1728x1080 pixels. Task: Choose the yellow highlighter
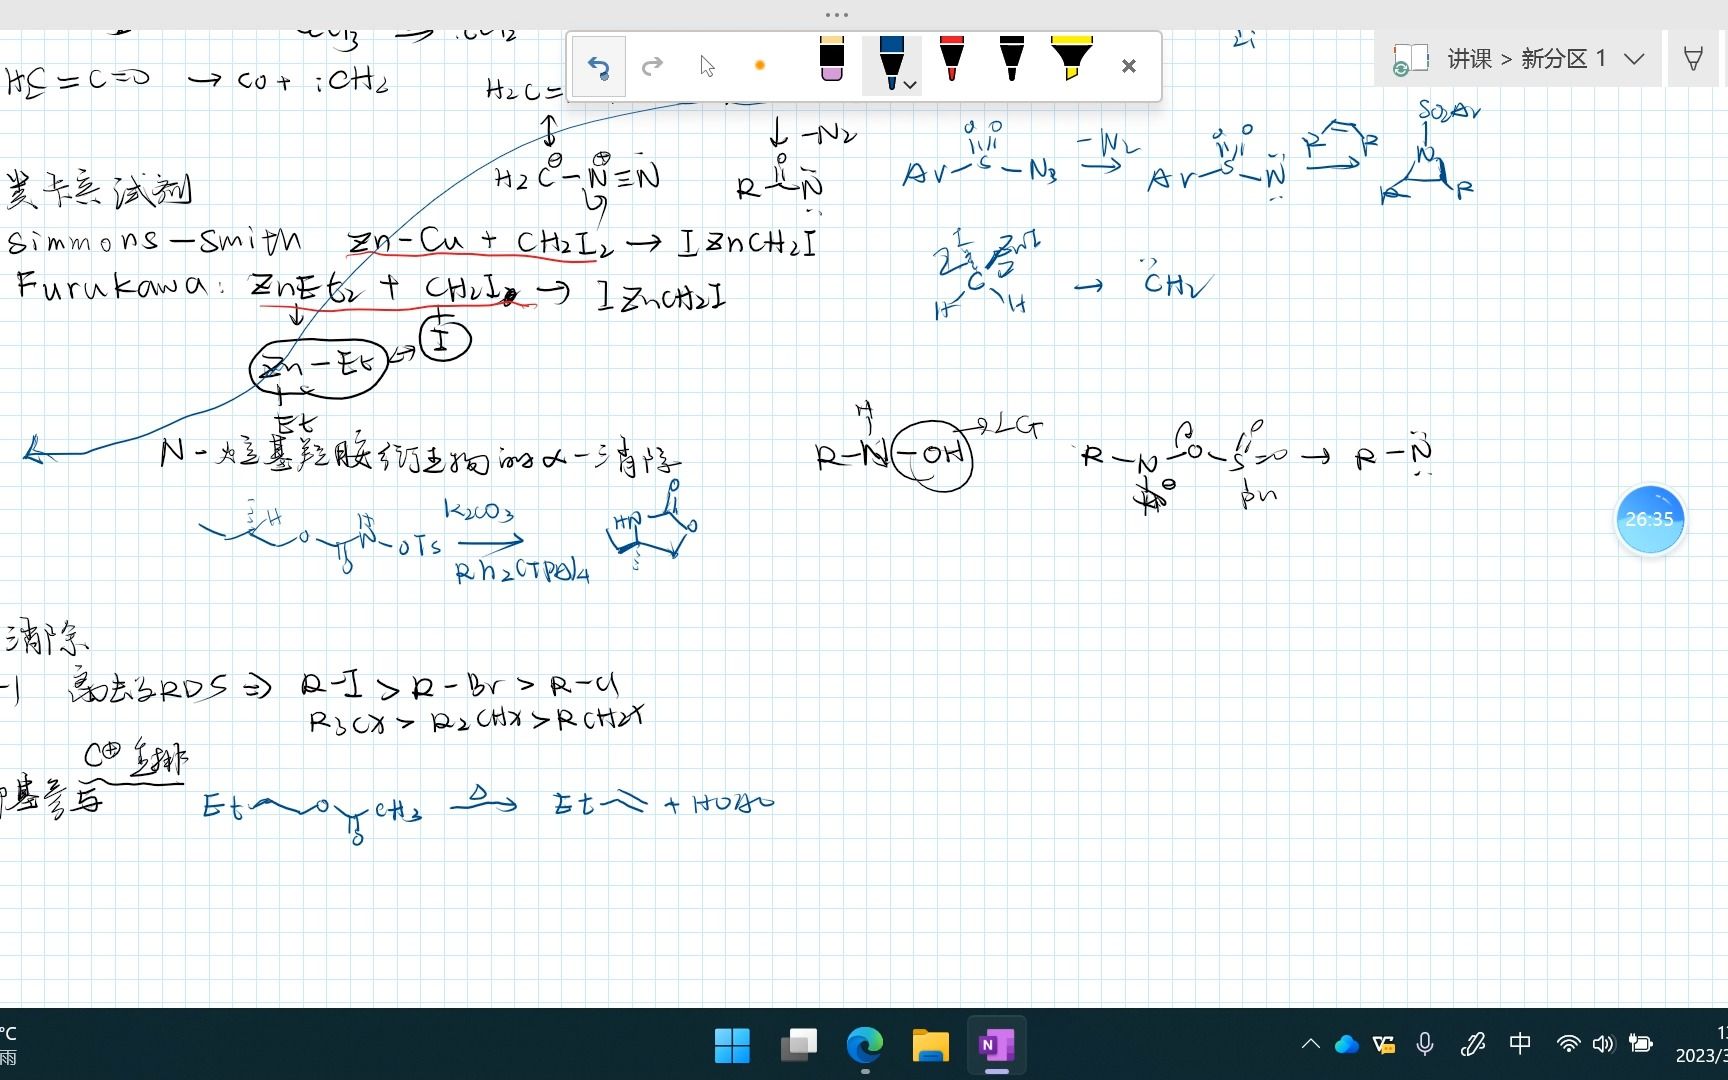click(x=1071, y=59)
